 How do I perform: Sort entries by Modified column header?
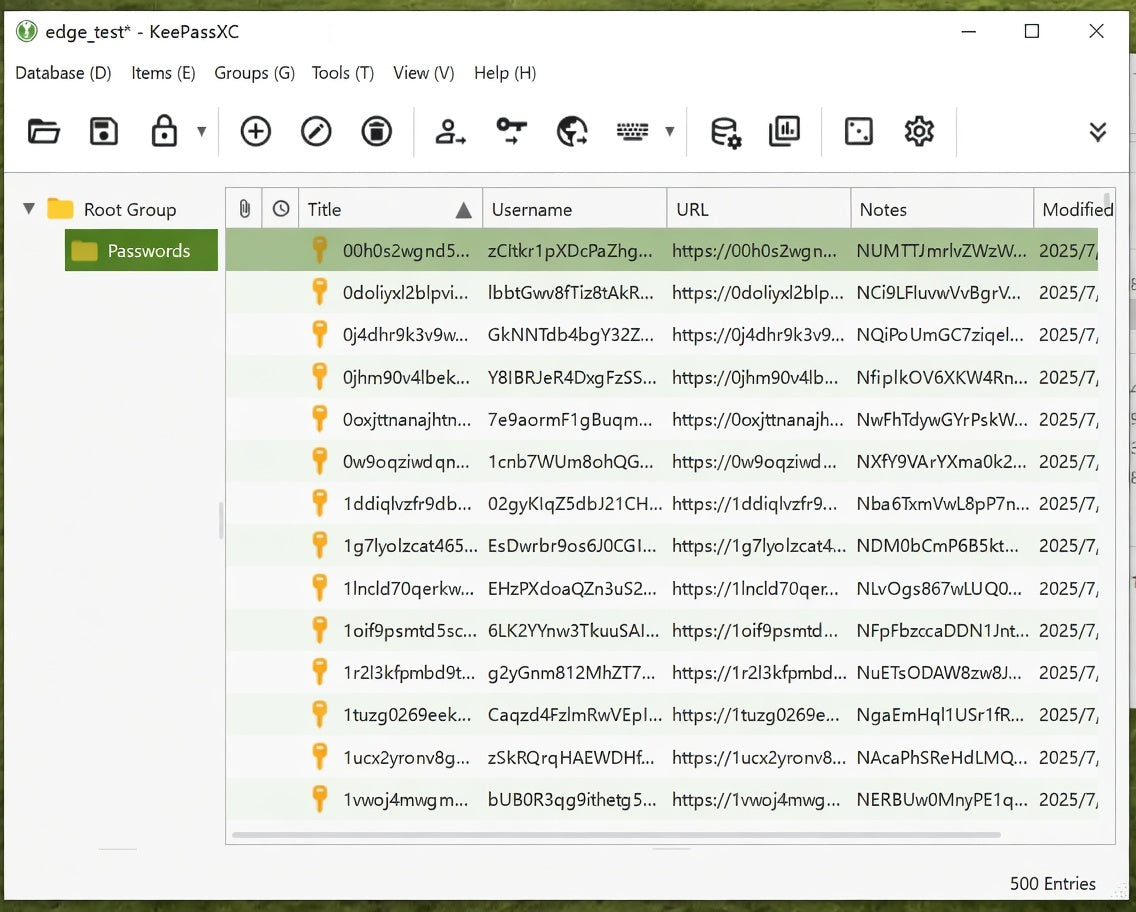pos(1074,209)
